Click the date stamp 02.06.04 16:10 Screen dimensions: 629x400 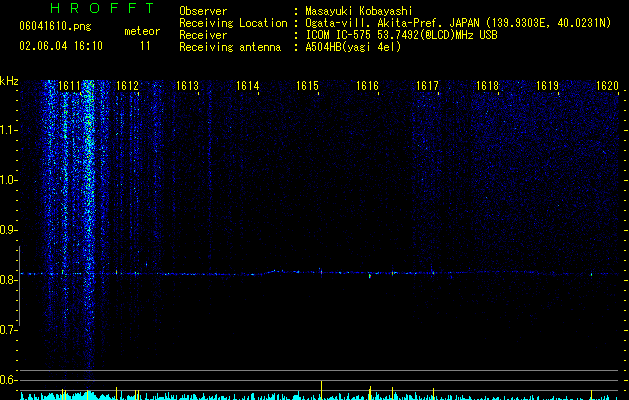[61, 46]
